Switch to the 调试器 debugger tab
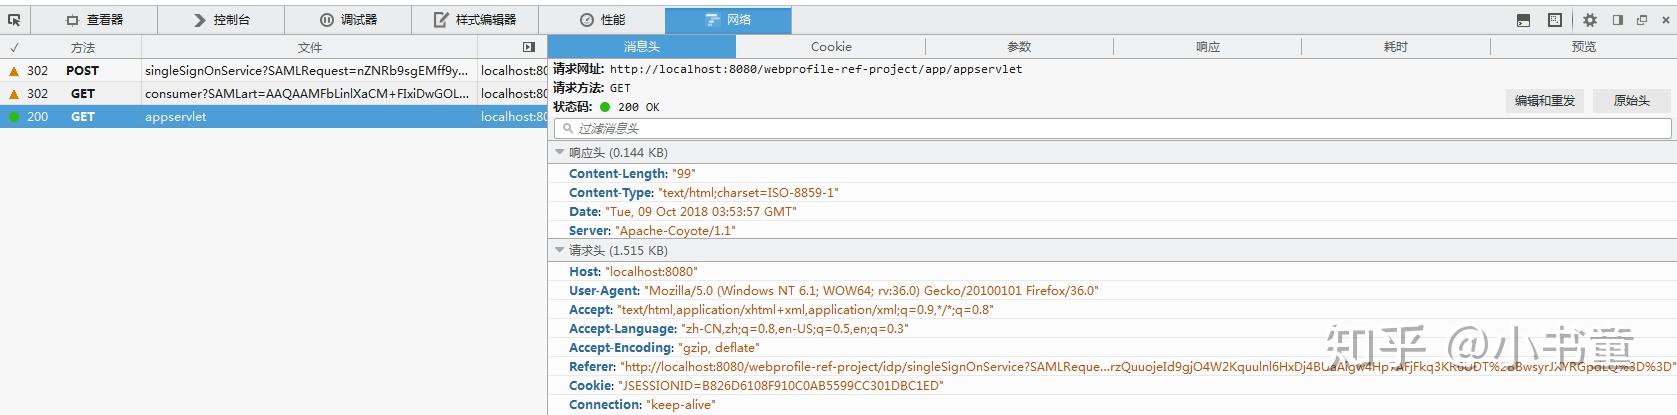1677x415 pixels. (348, 20)
